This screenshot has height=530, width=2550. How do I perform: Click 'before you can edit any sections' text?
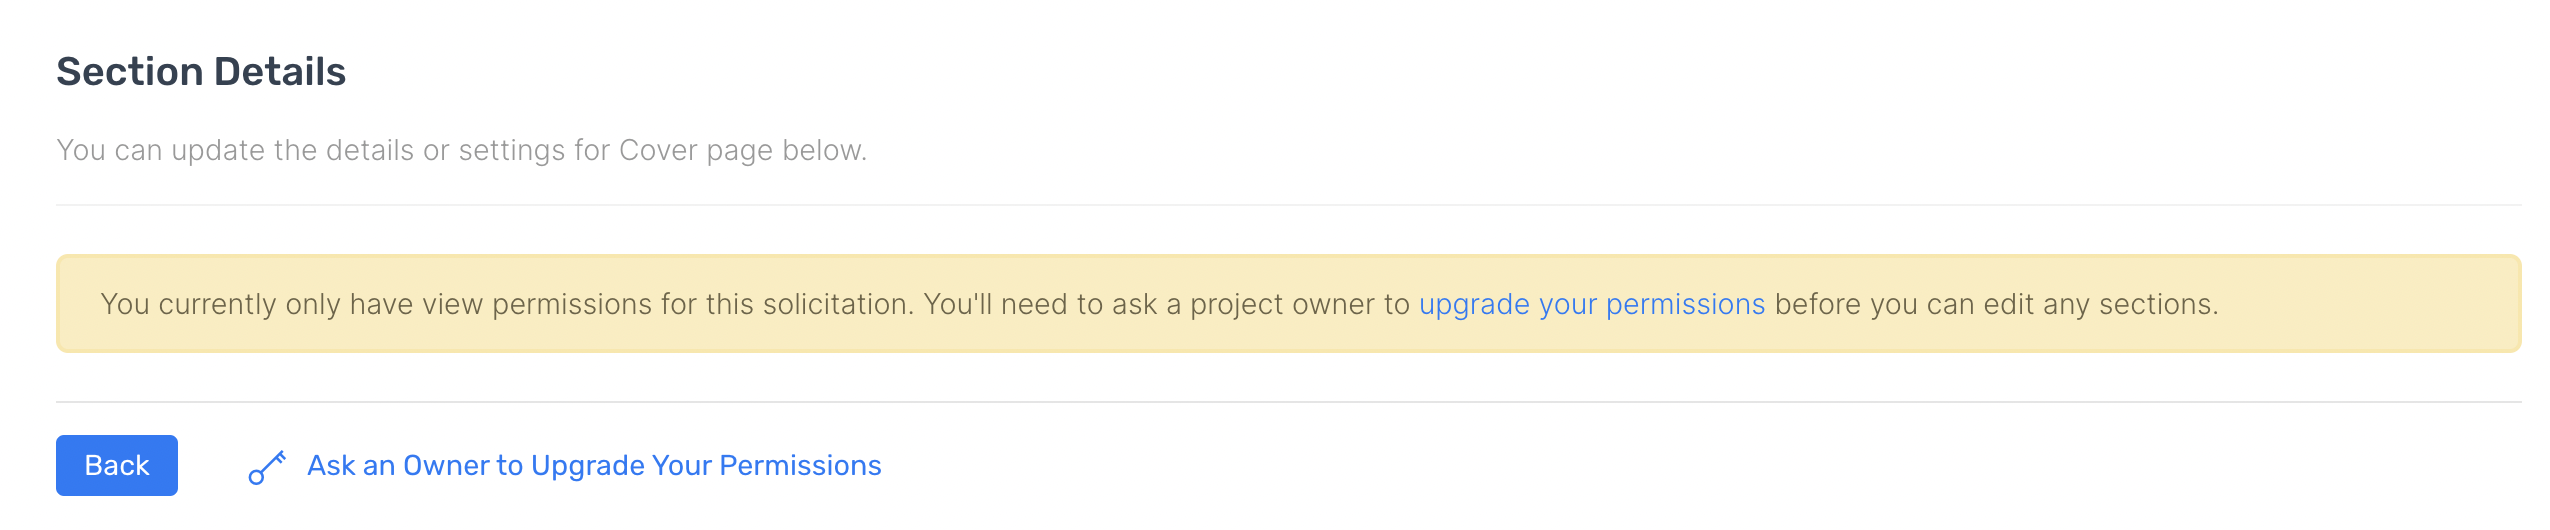pos(1996,304)
